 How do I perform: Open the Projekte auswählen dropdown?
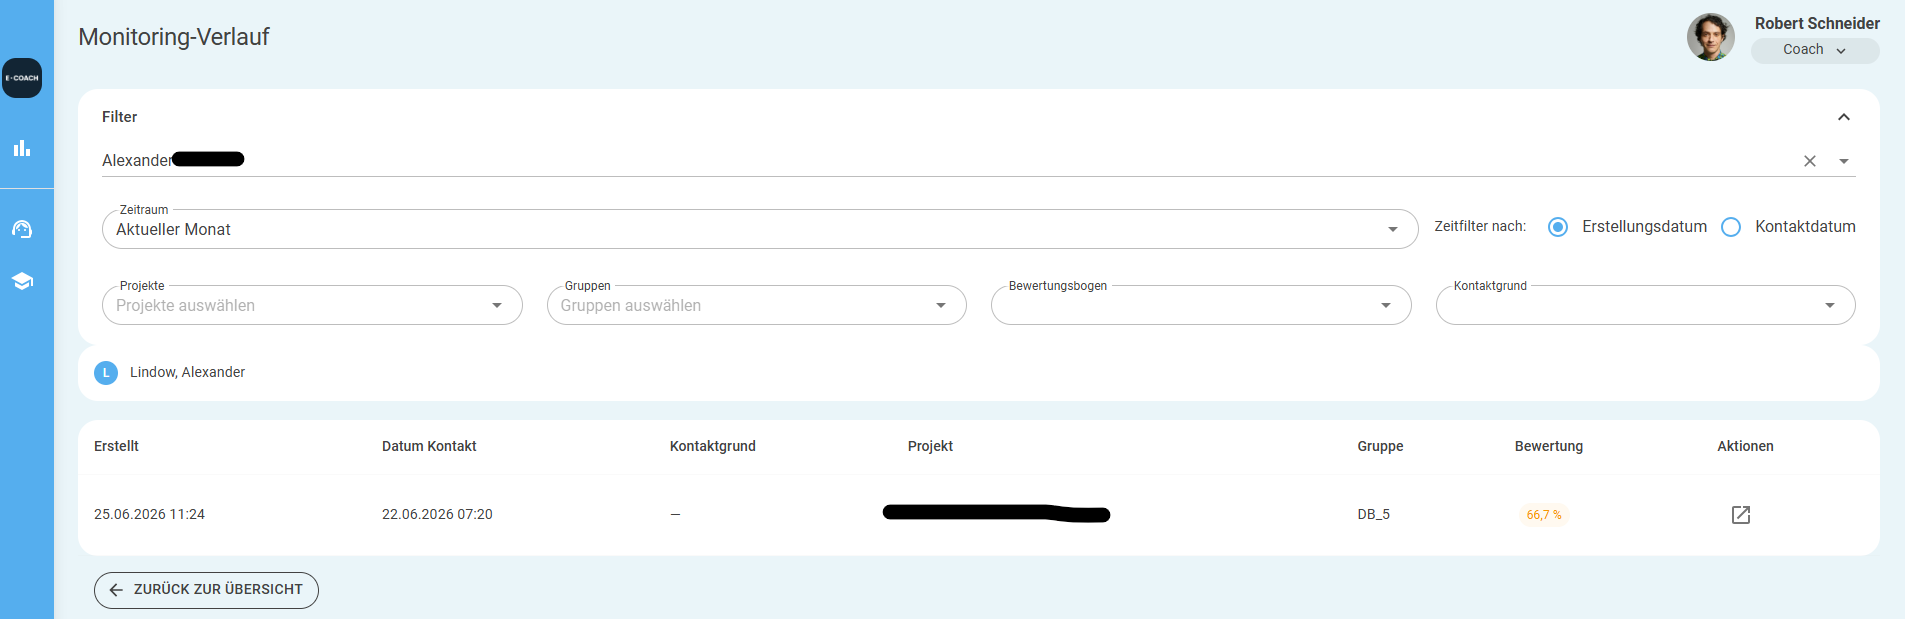(x=312, y=305)
